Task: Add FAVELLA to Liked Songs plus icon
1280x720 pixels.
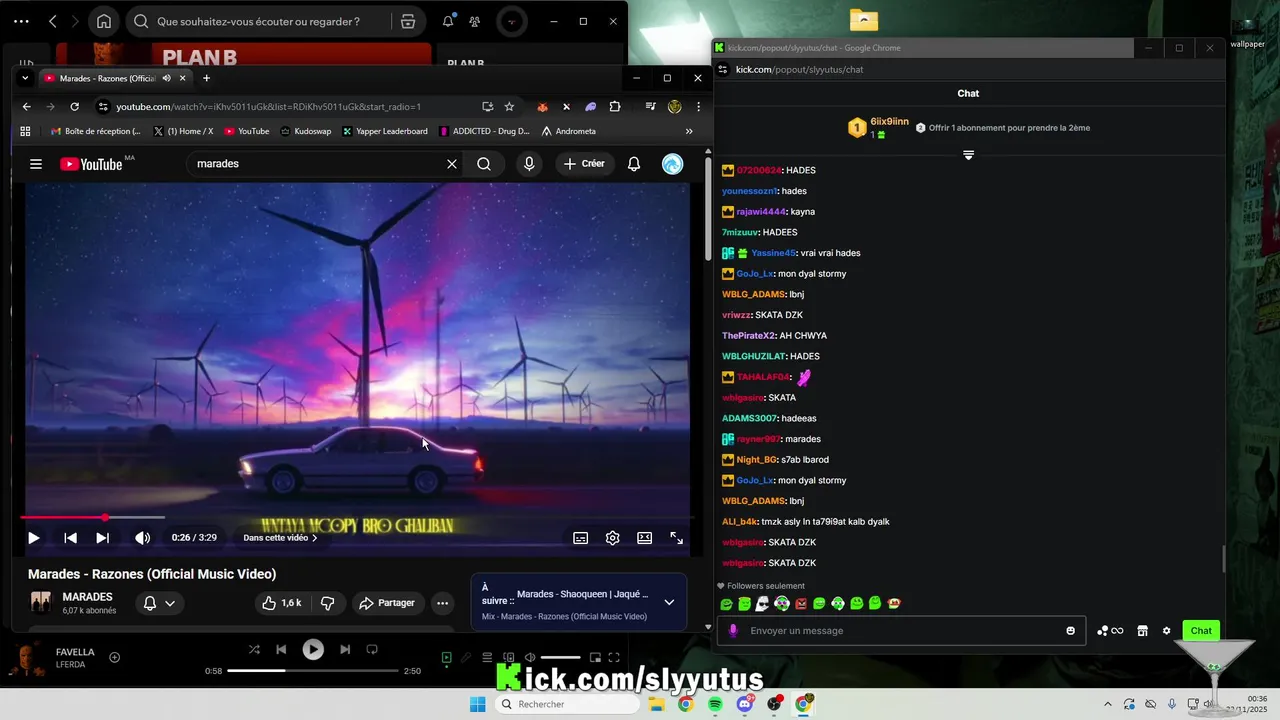Action: (x=114, y=657)
